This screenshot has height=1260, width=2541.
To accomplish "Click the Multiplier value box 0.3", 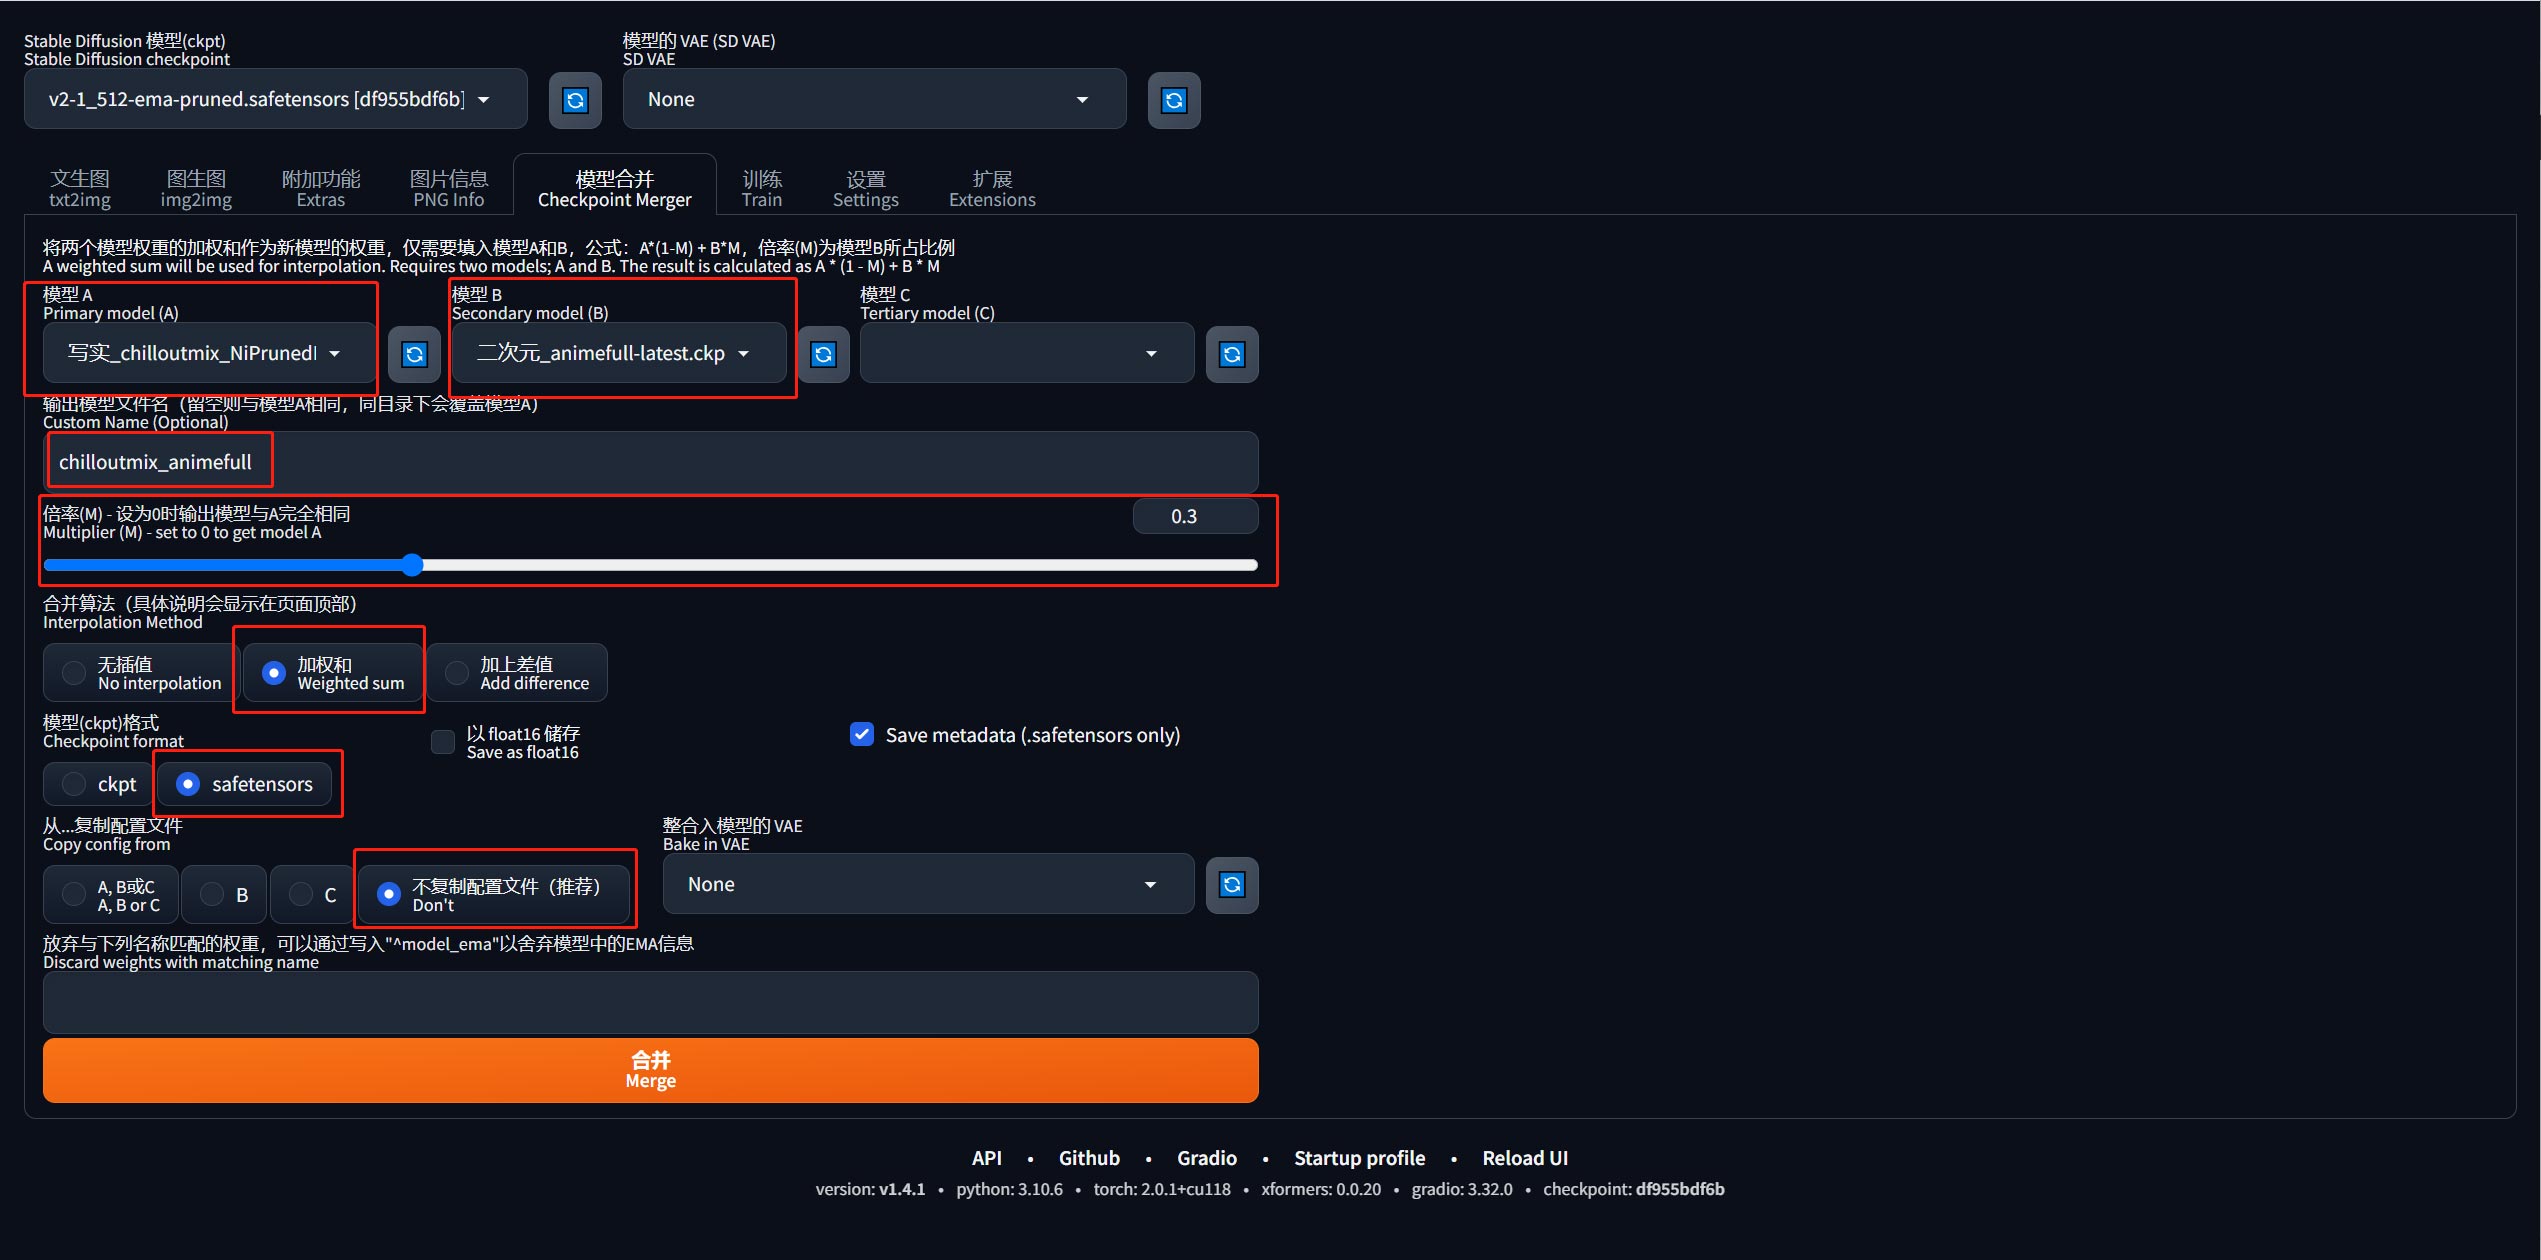I will 1195,516.
